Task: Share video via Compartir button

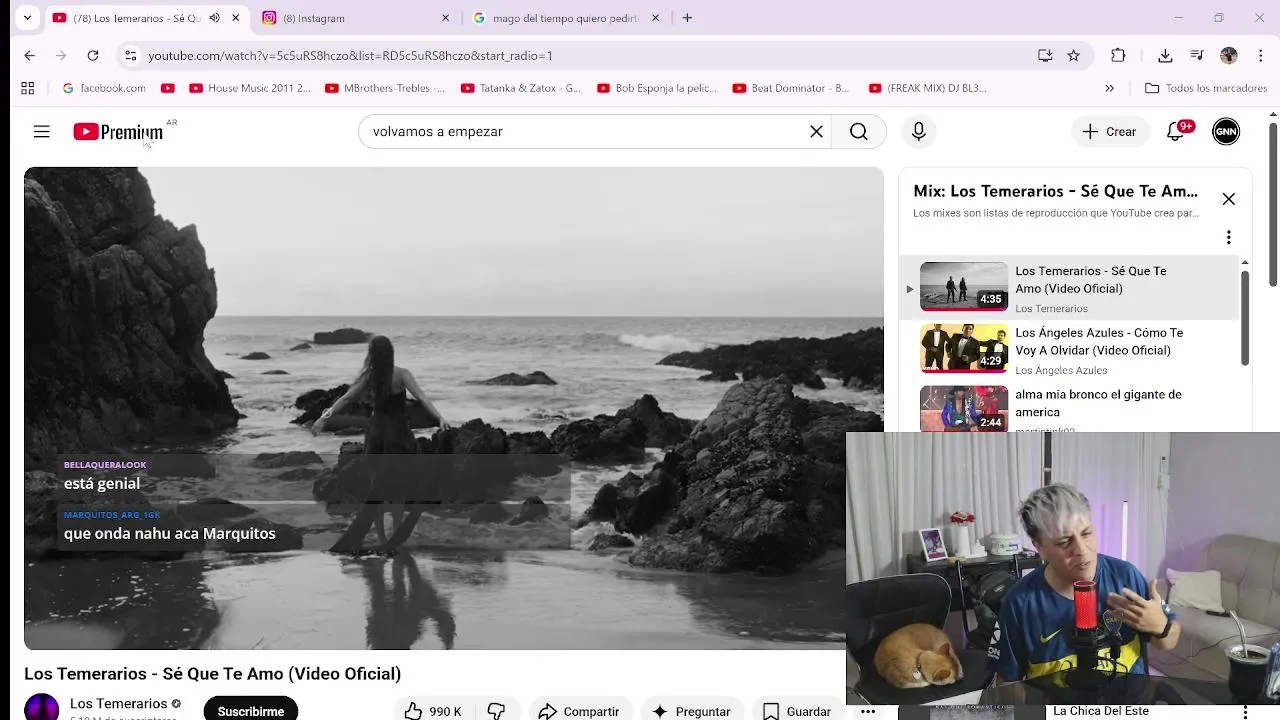Action: 579,711
